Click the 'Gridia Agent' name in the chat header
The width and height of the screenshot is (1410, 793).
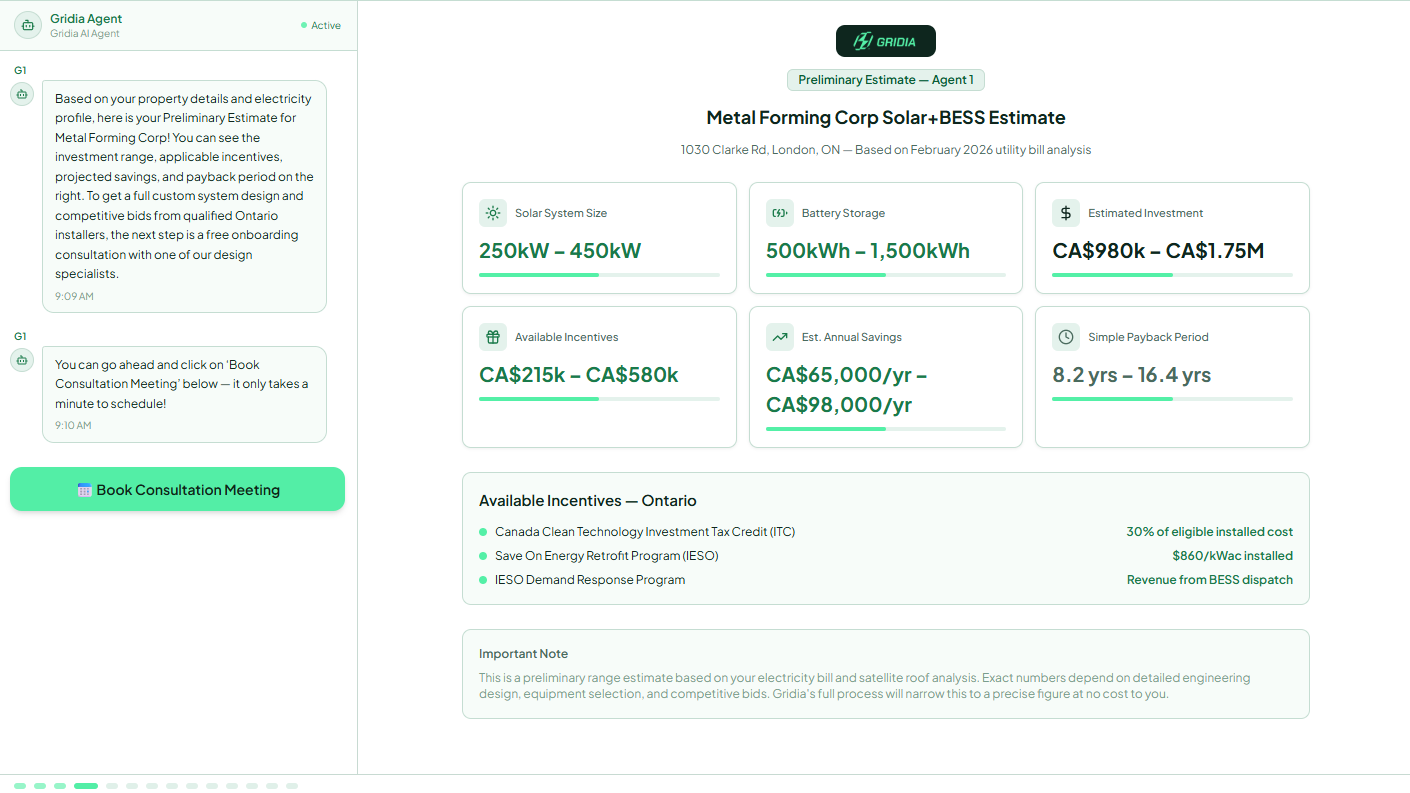86,19
